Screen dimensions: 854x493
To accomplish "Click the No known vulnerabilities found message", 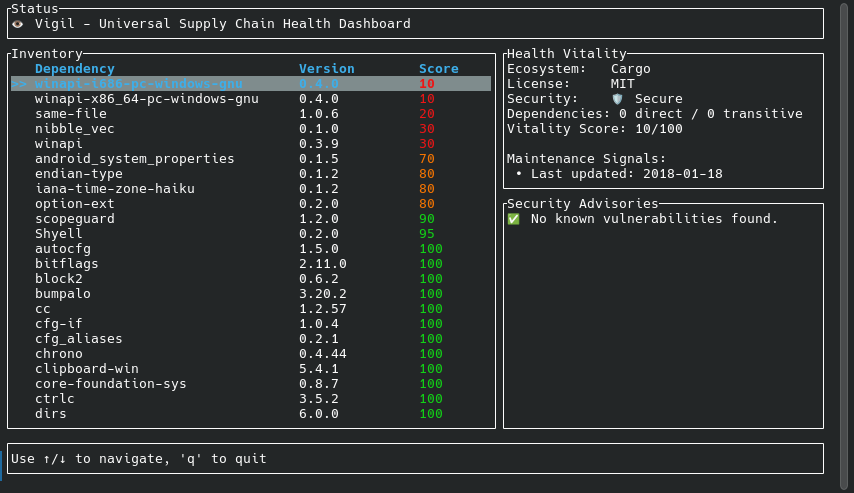I will point(654,219).
